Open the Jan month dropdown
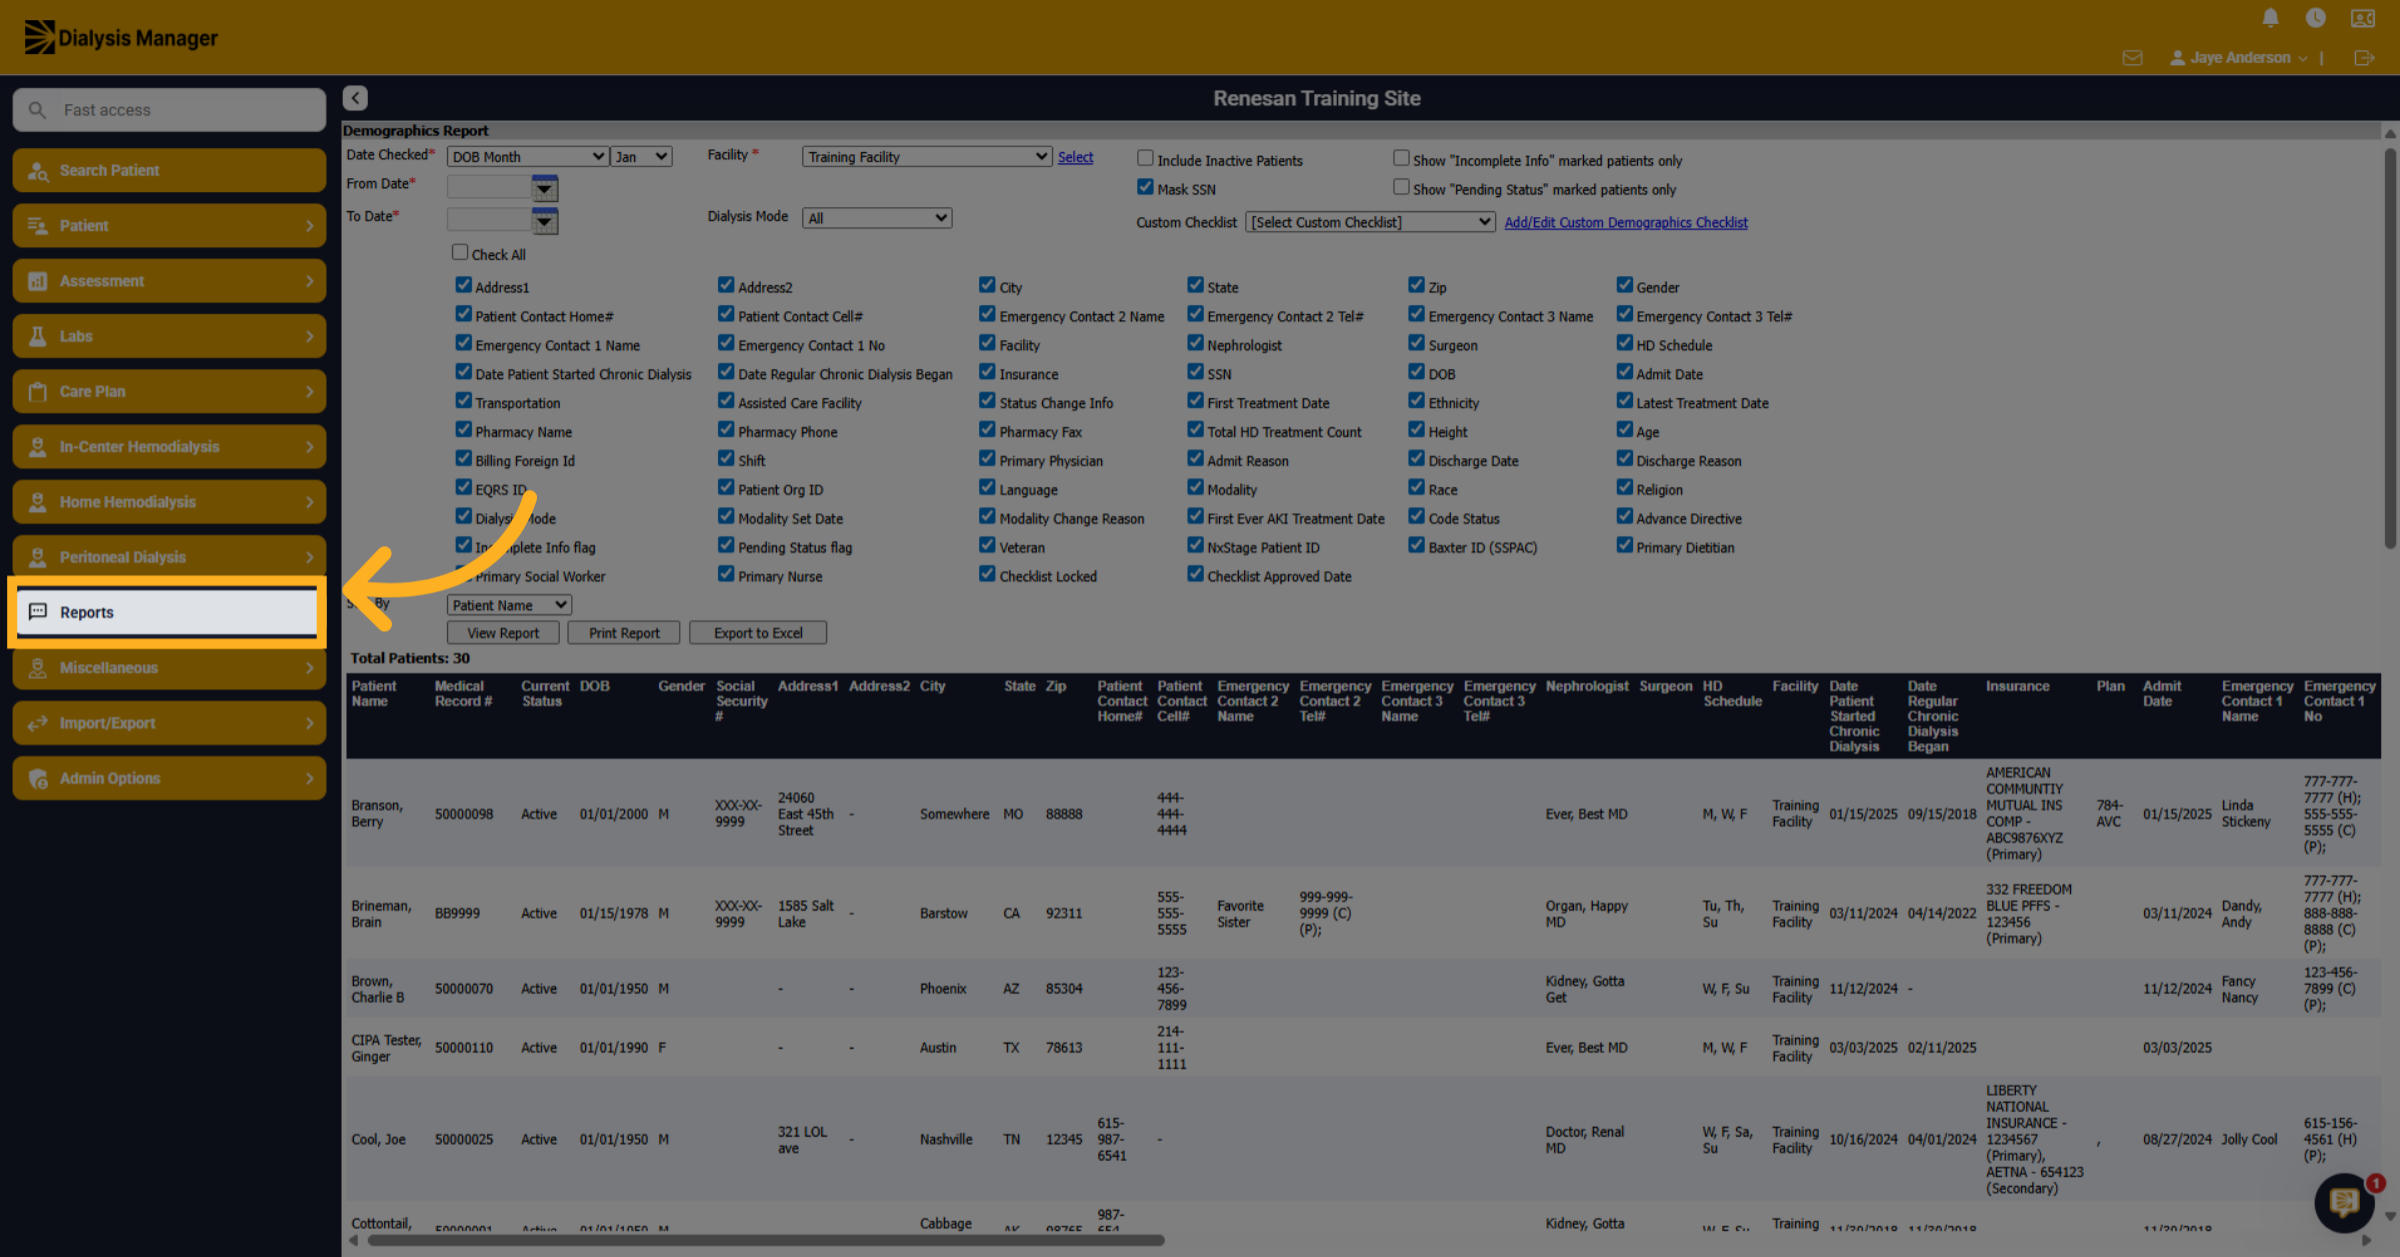Image resolution: width=2400 pixels, height=1257 pixels. tap(641, 157)
